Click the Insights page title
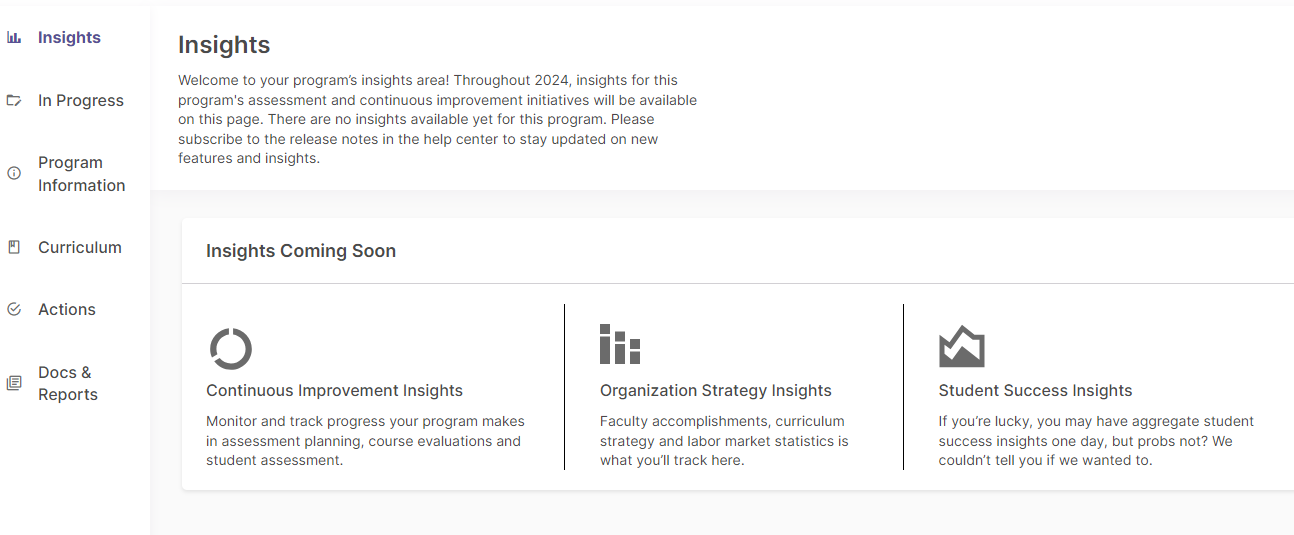The width and height of the screenshot is (1294, 535). pos(224,45)
